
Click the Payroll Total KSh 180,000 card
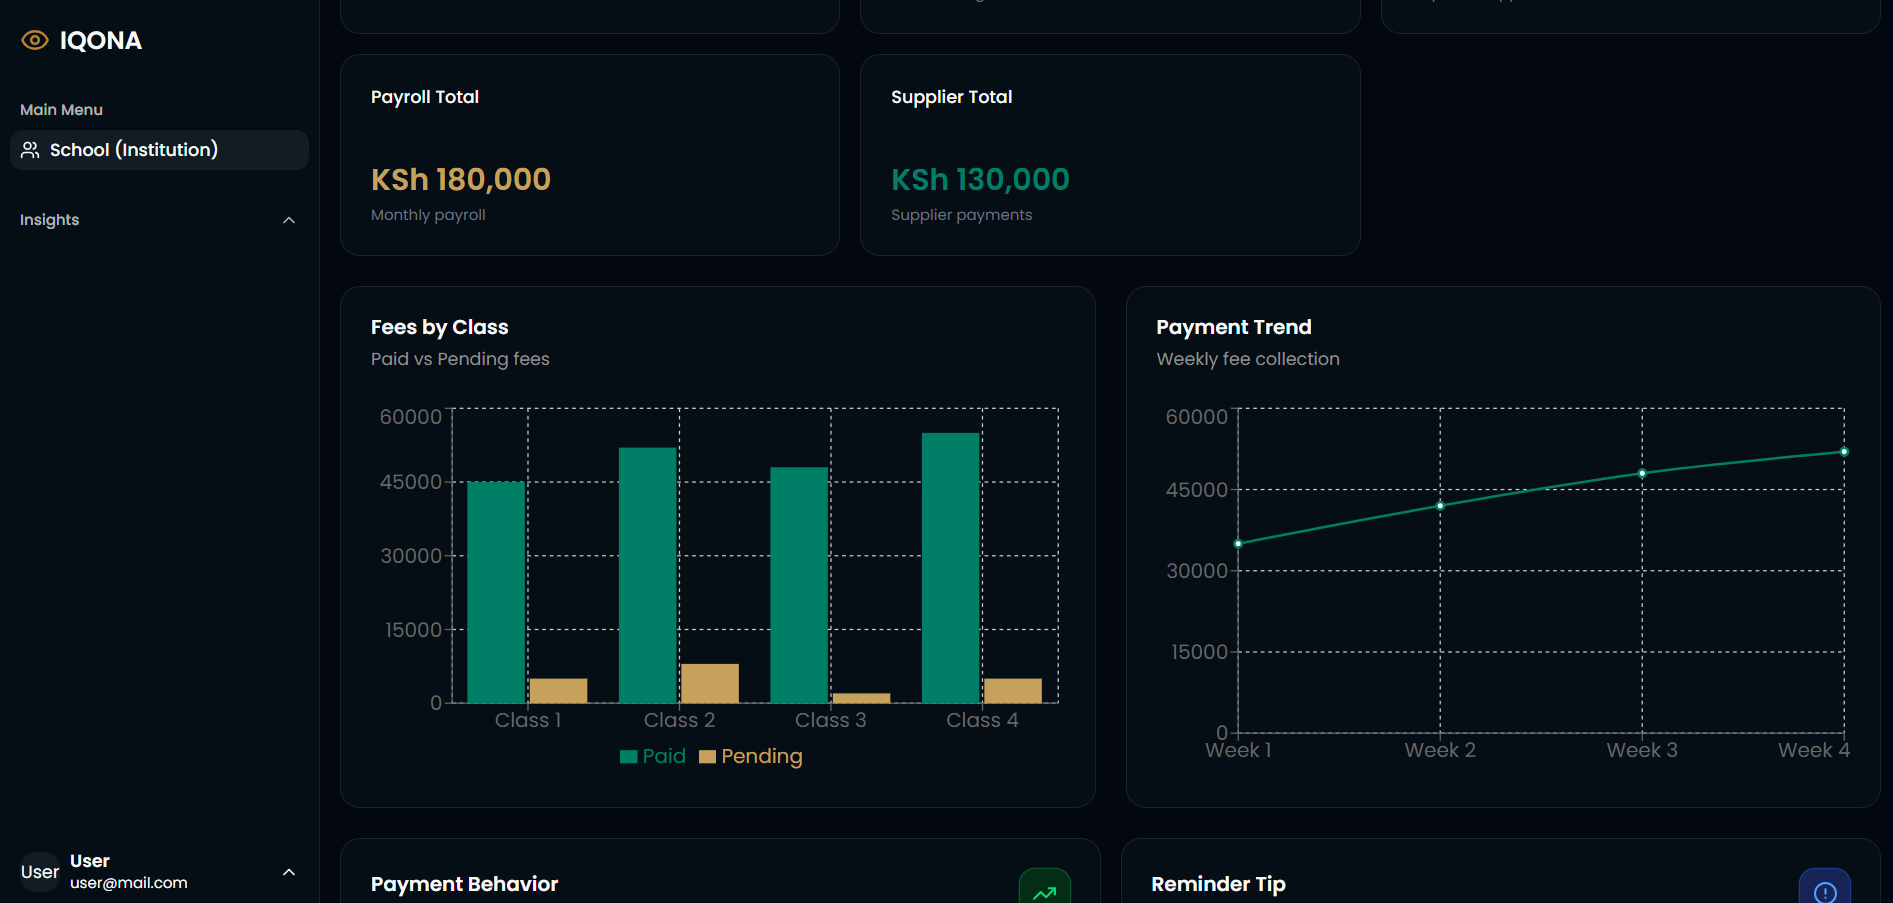pyautogui.click(x=589, y=155)
